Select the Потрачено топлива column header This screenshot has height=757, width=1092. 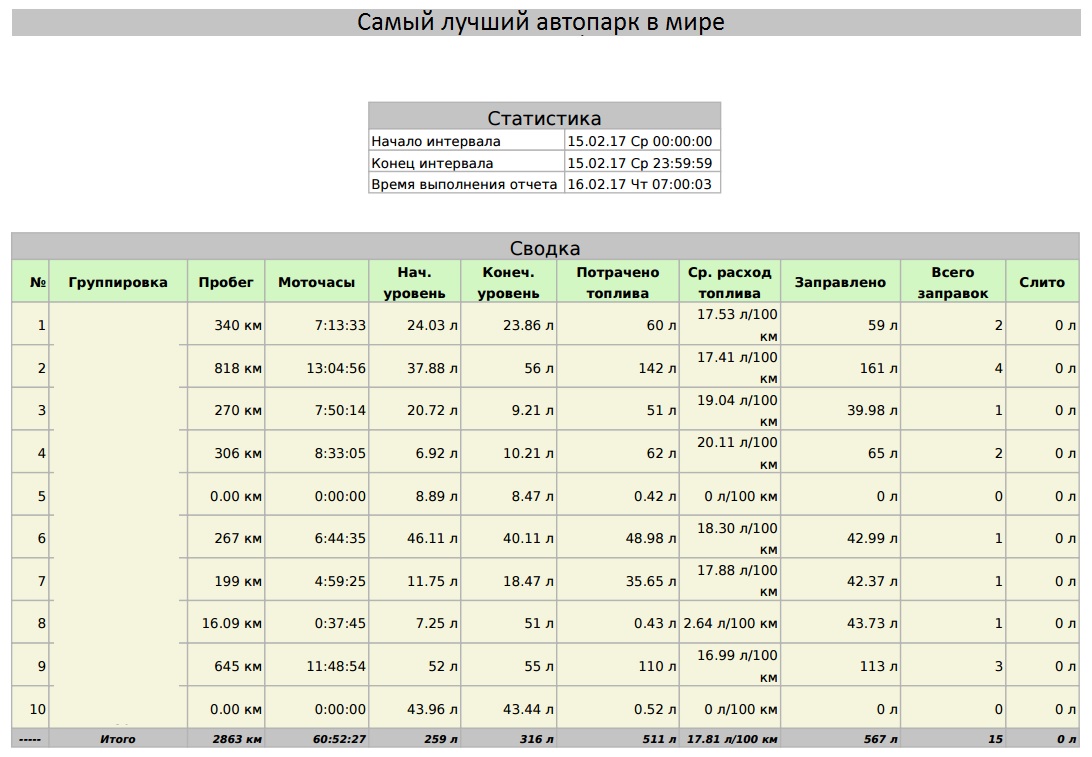(x=618, y=282)
